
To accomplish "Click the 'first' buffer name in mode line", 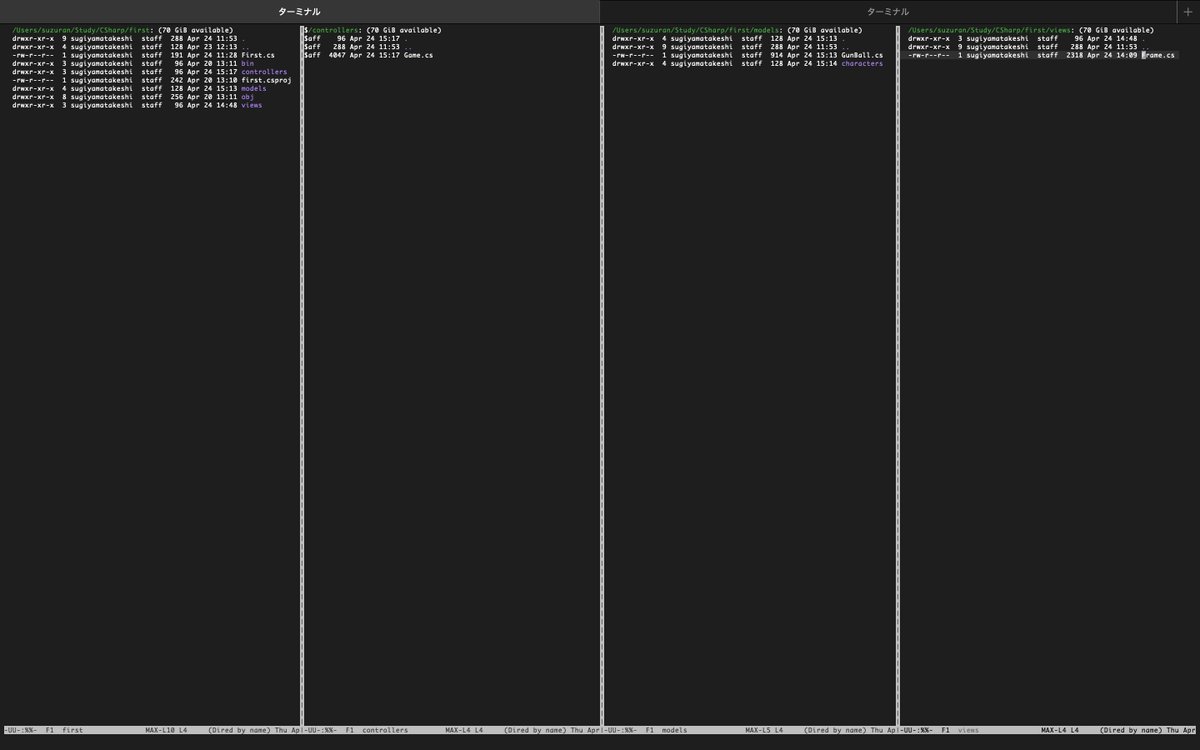I will click(72, 730).
